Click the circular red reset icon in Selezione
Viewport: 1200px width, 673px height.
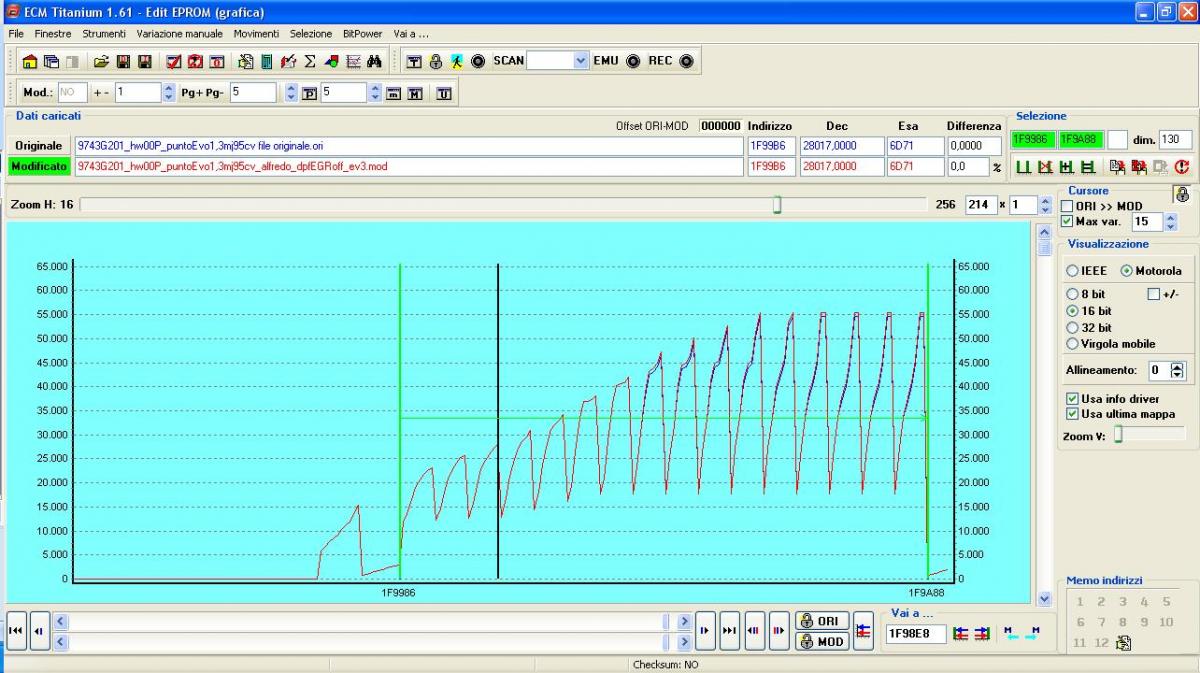tap(1182, 167)
